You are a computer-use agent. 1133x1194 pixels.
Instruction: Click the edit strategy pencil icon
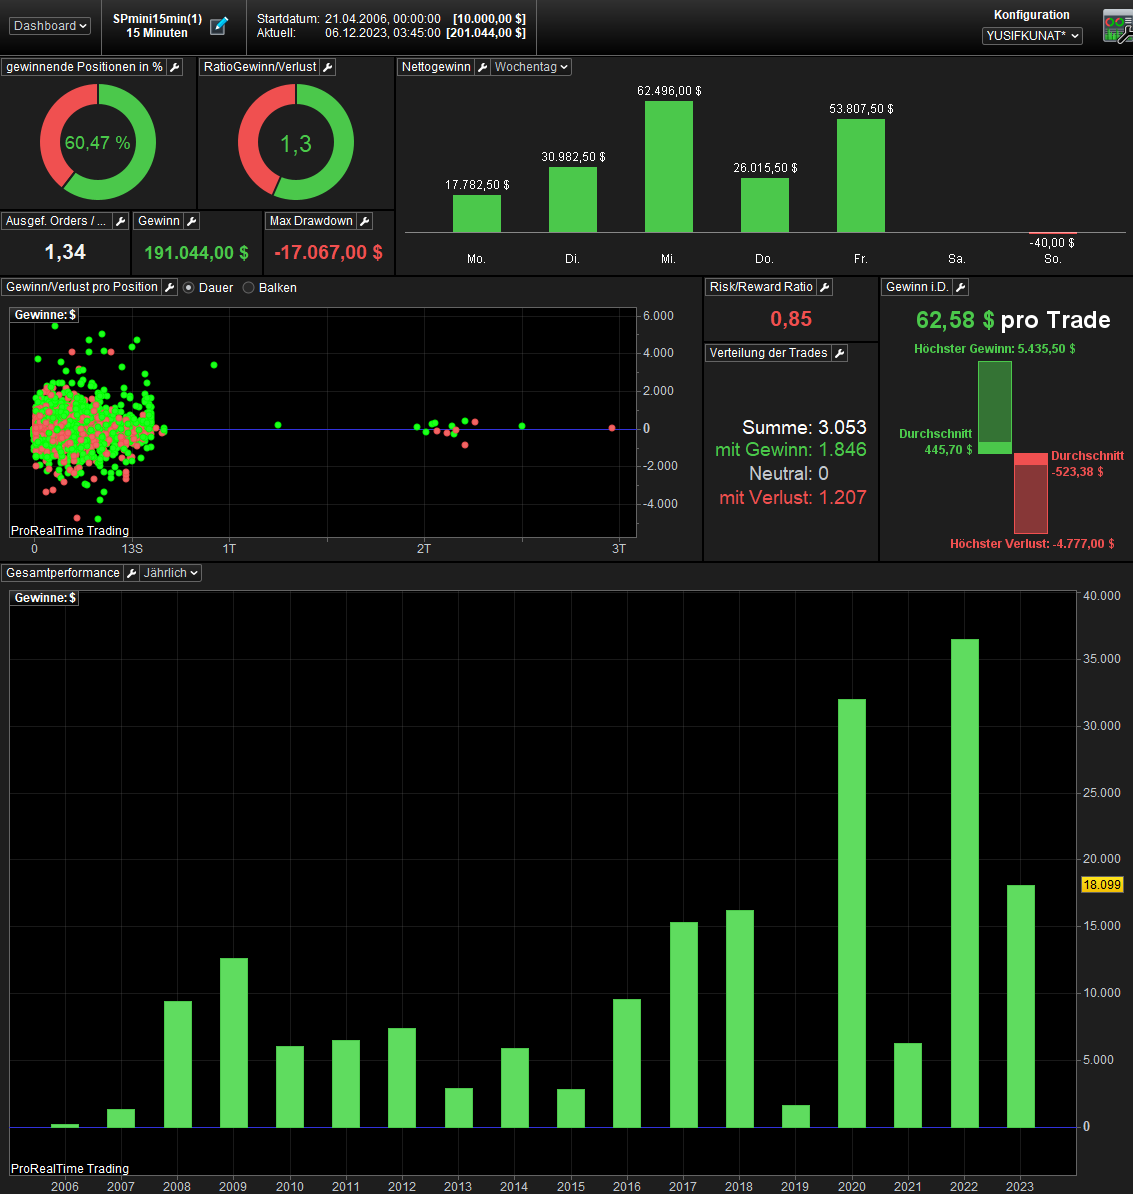219,25
